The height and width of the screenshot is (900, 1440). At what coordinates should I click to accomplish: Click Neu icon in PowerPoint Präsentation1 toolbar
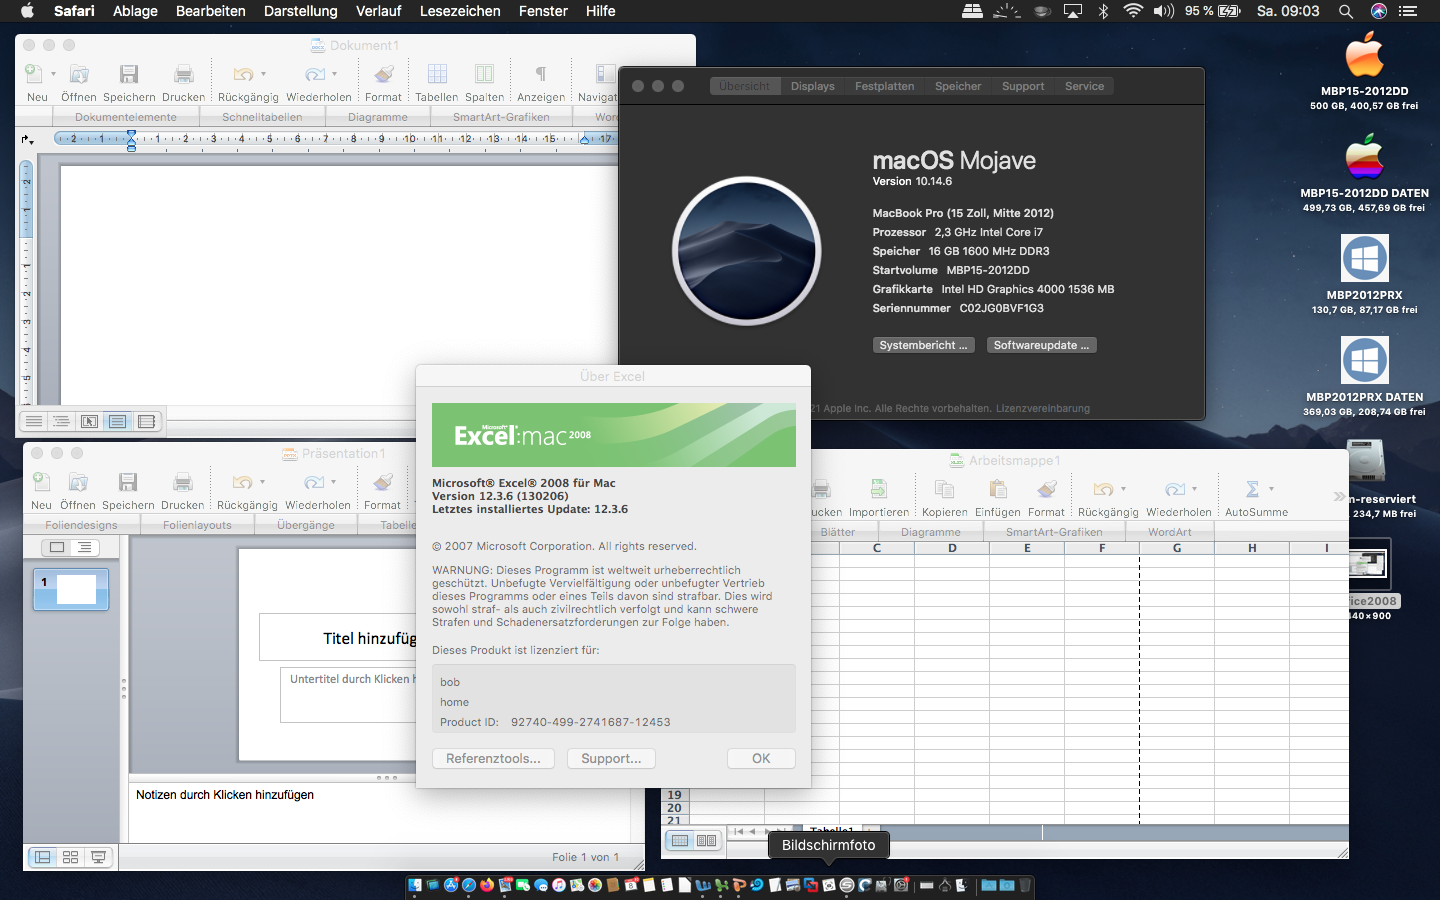pos(41,481)
